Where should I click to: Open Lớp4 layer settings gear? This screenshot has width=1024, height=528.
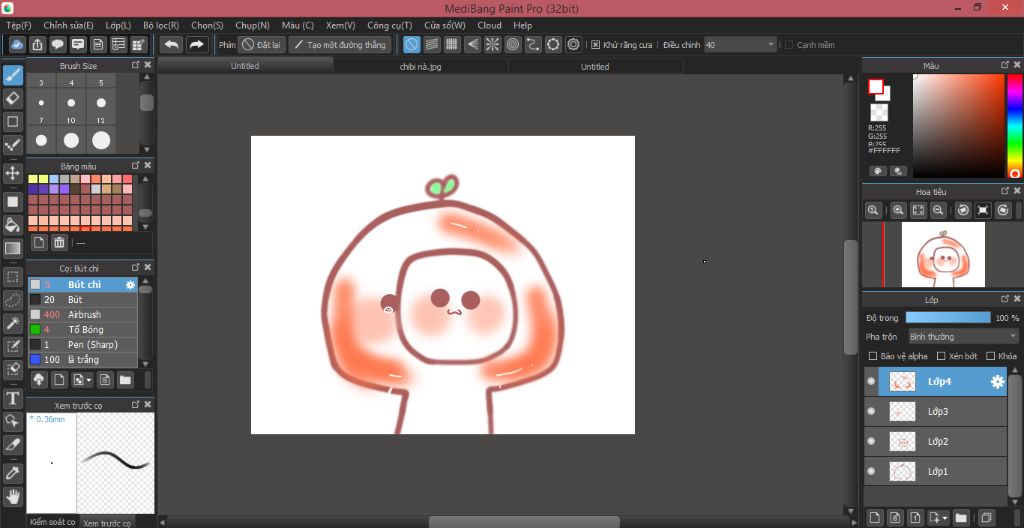coord(997,382)
